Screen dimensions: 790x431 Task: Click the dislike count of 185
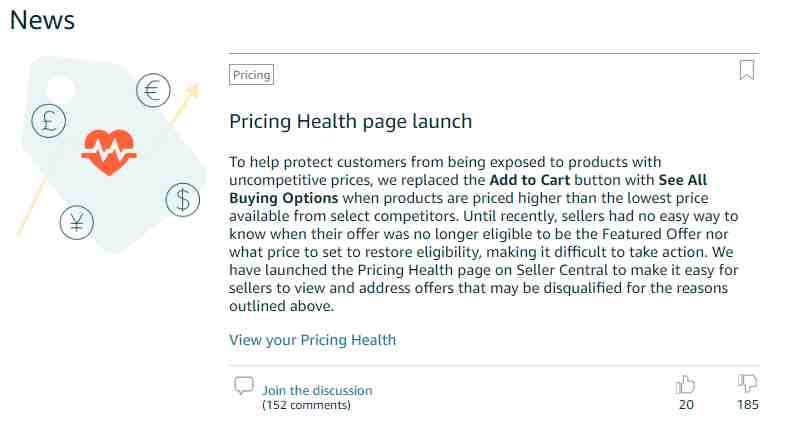tap(748, 404)
